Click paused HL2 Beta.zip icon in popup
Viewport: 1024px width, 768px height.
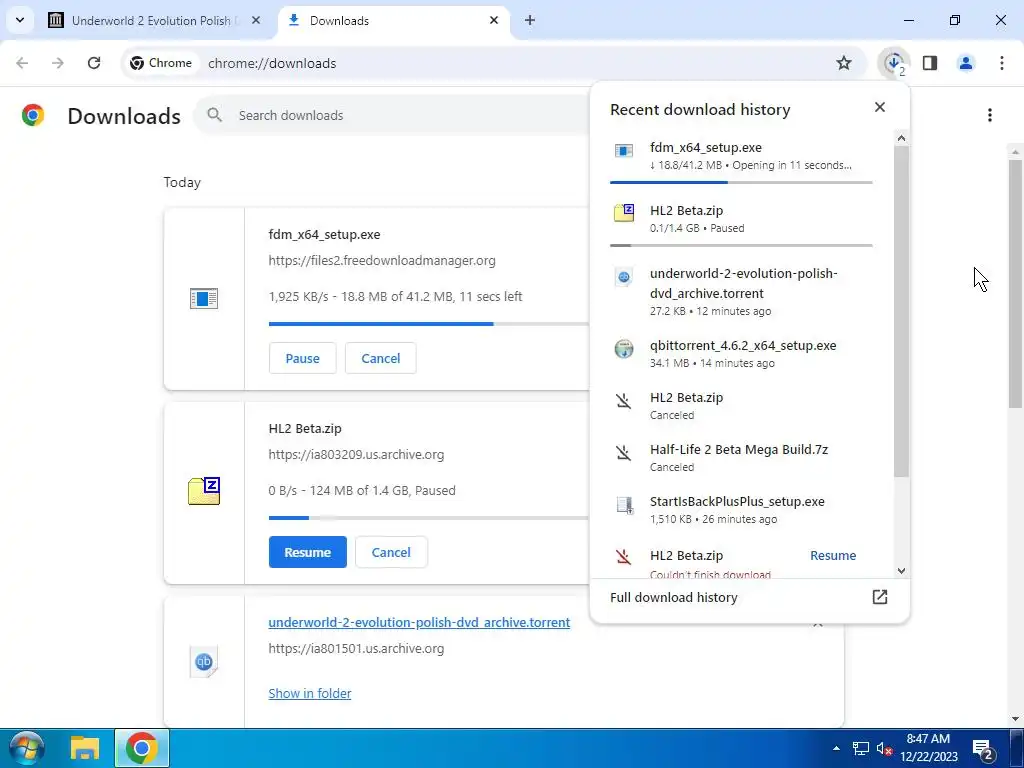tap(624, 213)
